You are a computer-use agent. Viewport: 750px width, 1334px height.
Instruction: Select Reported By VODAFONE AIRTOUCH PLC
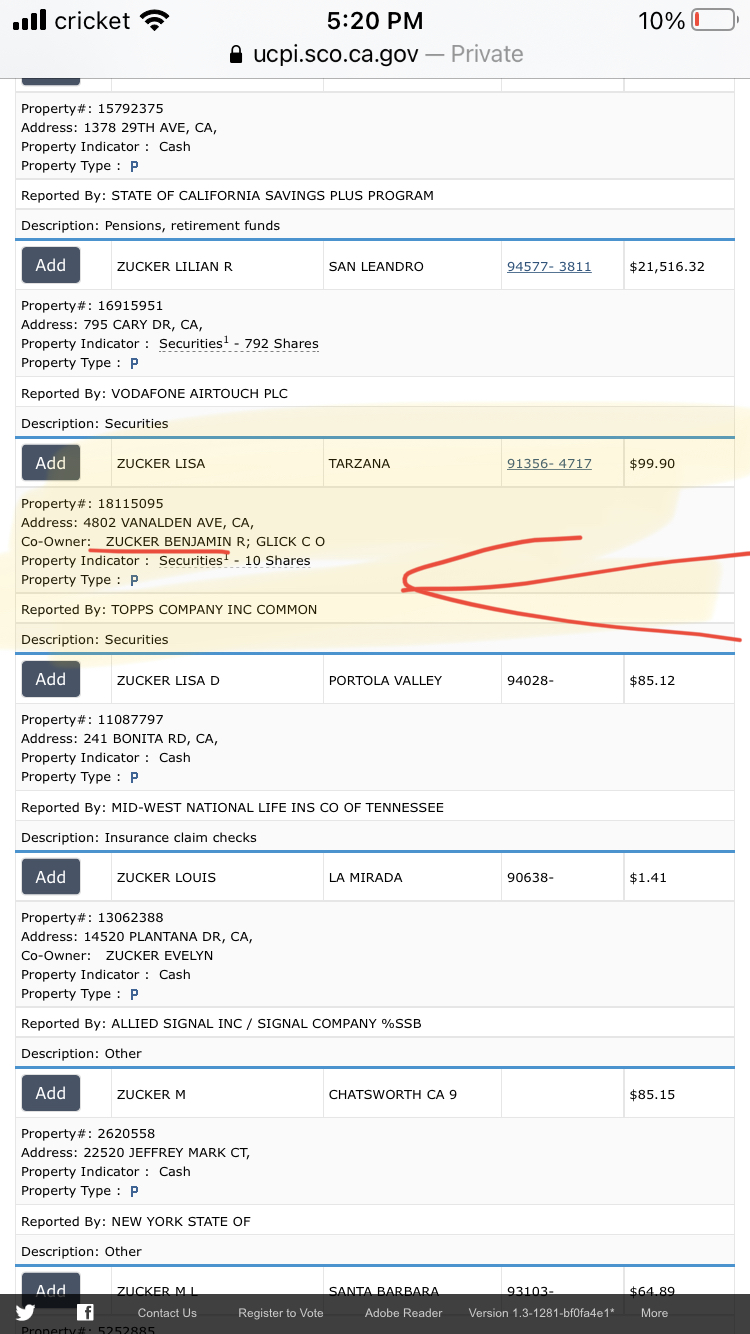199,393
